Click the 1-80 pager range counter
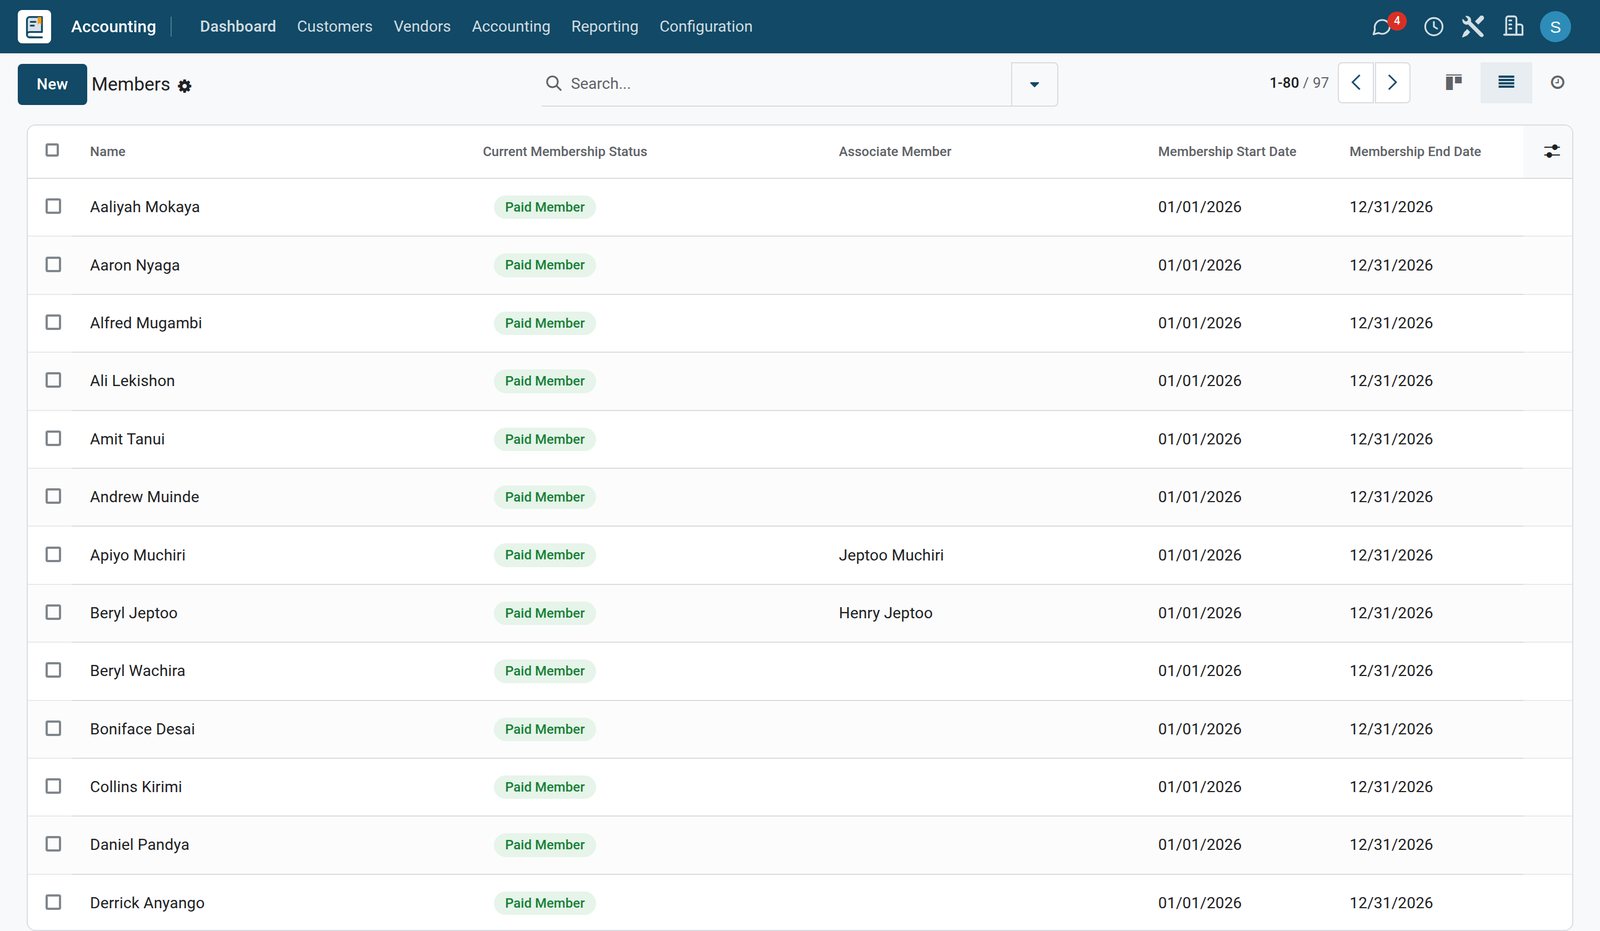The width and height of the screenshot is (1600, 931). pos(1284,83)
